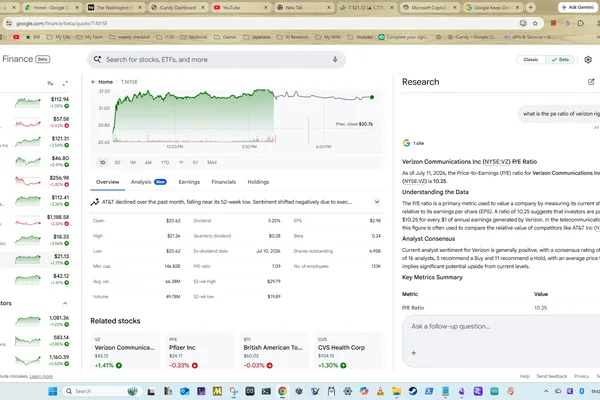Click the Send feedback link
This screenshot has width=600, height=400.
[x=551, y=376]
